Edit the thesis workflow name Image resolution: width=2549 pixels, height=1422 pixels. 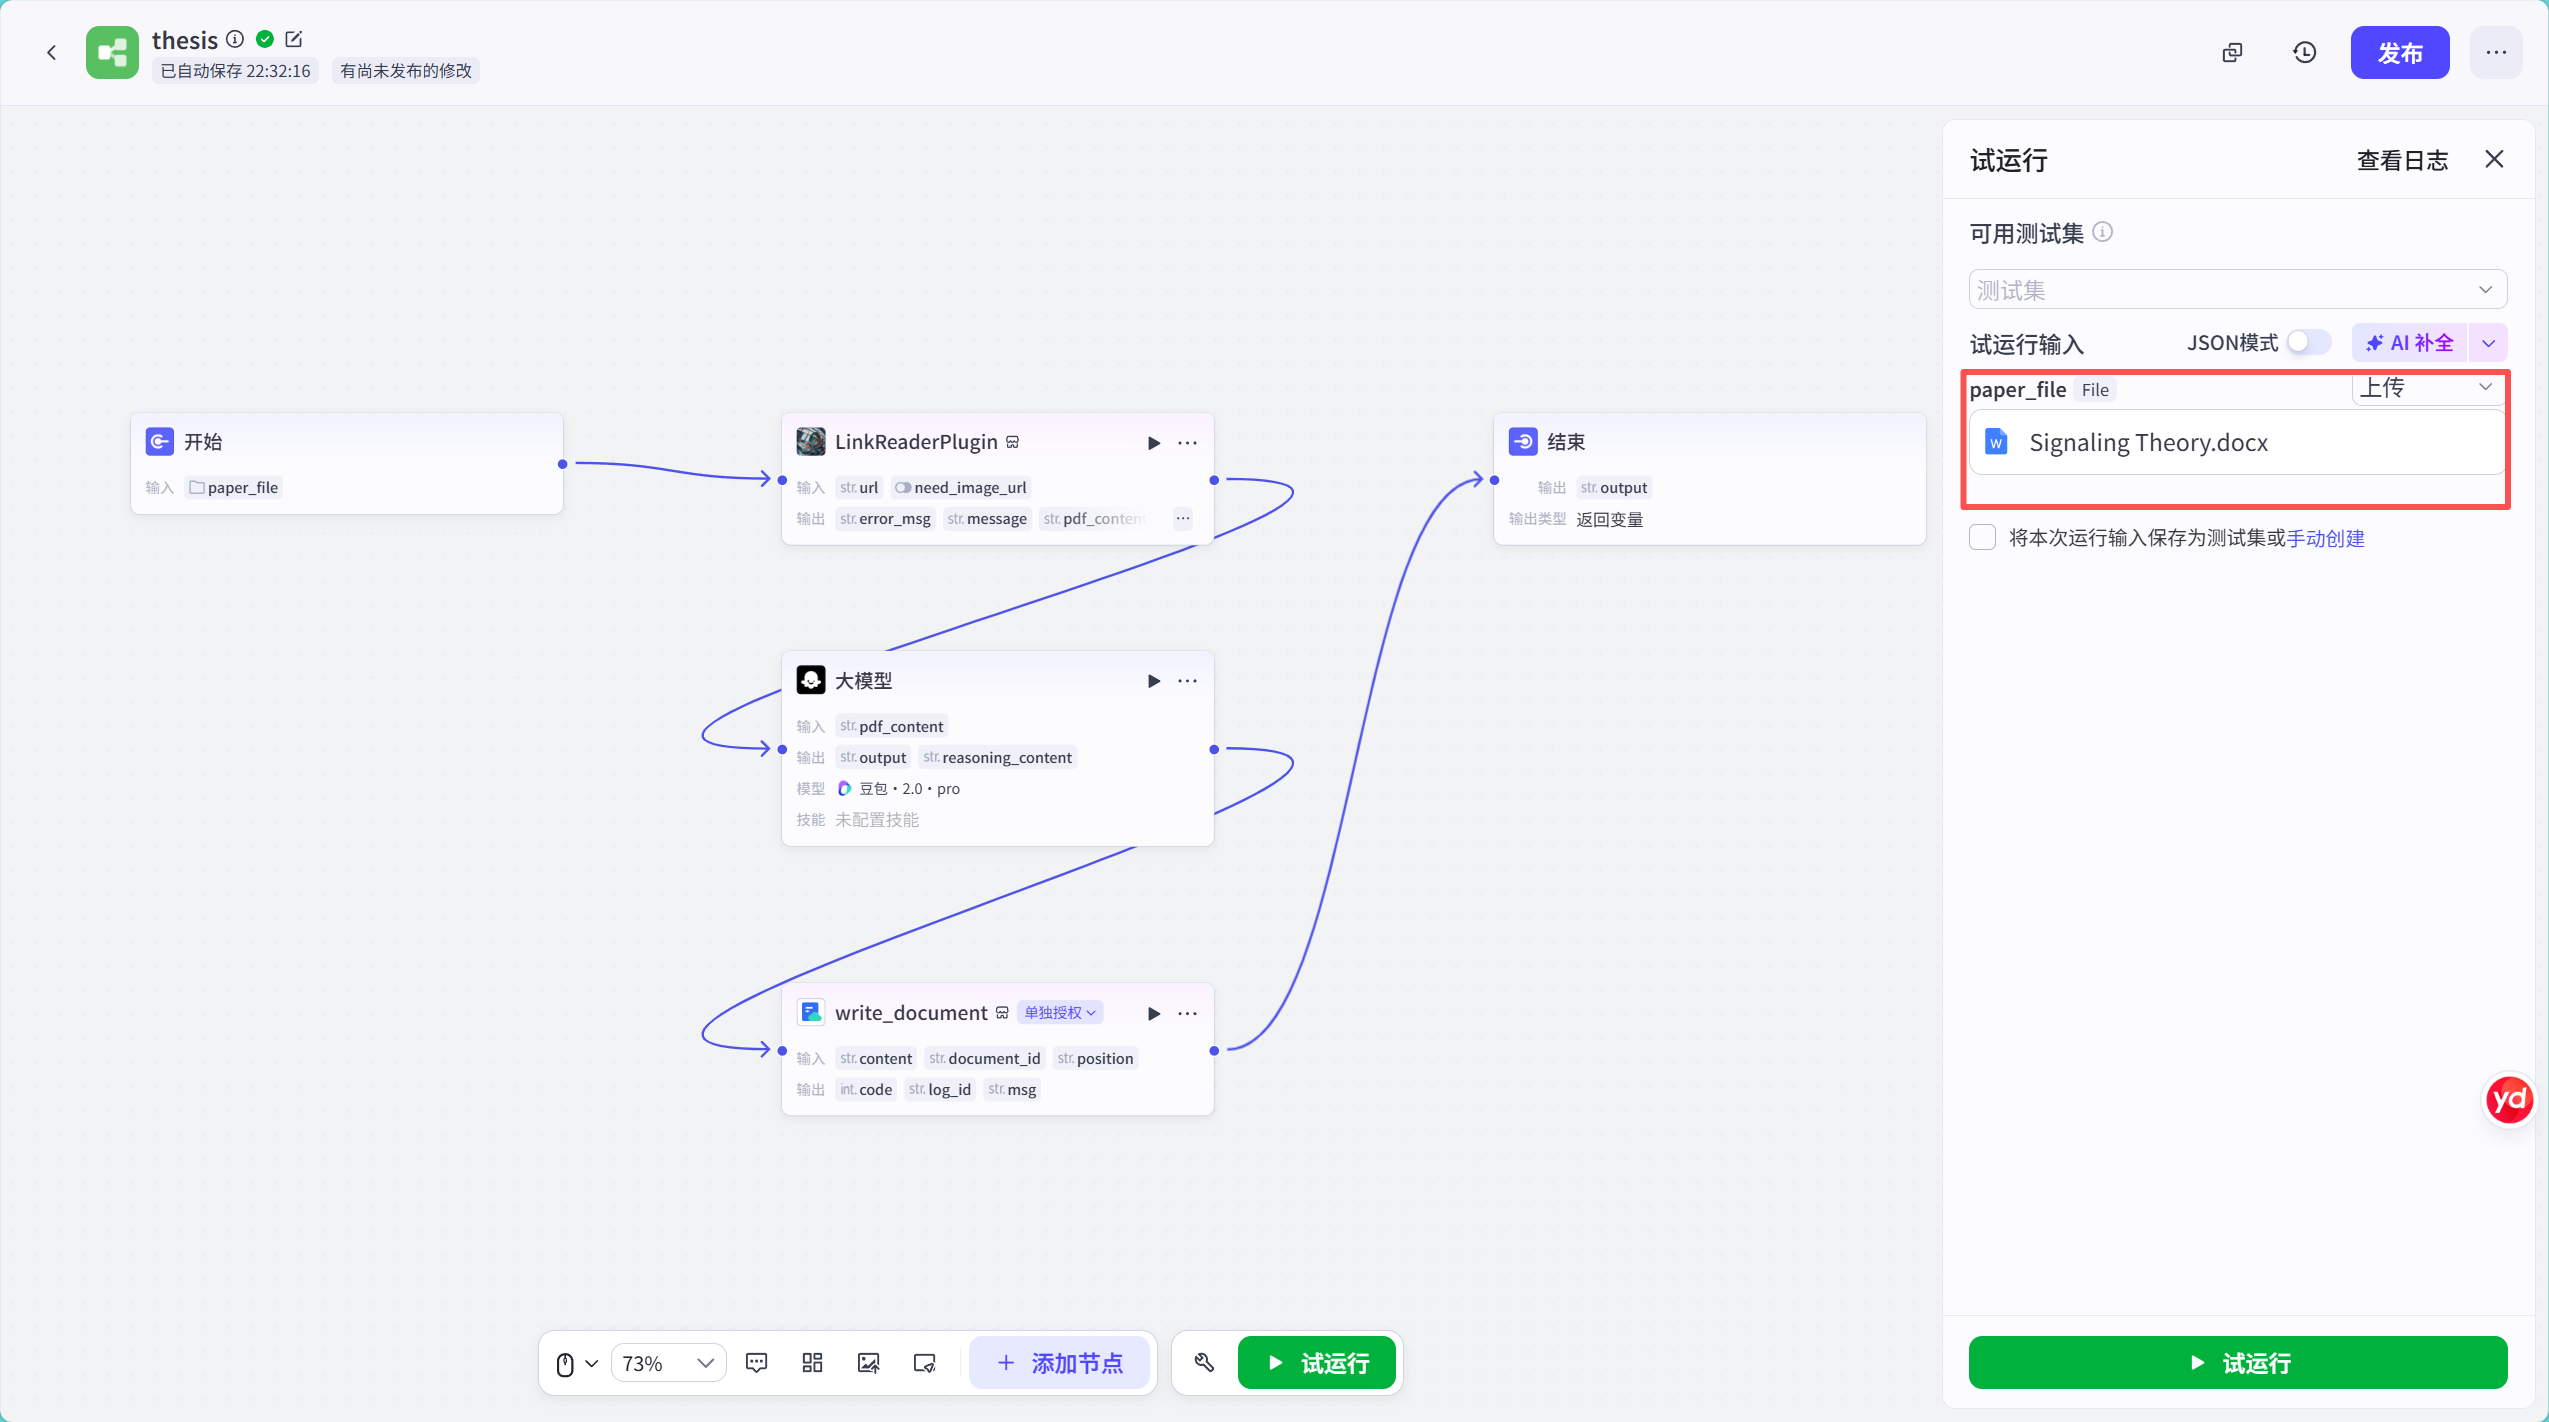coord(293,39)
